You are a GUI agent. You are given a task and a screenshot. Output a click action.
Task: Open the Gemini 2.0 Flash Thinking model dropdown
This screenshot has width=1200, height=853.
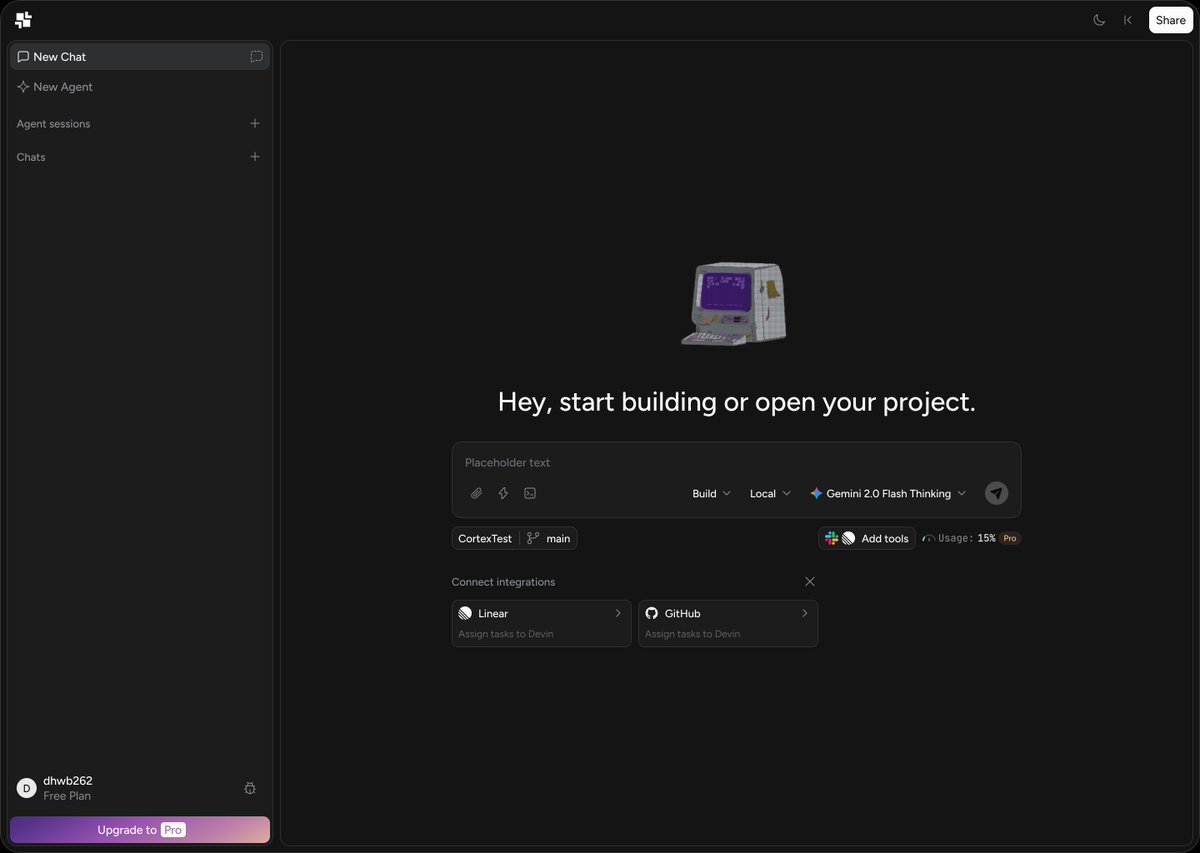[888, 493]
